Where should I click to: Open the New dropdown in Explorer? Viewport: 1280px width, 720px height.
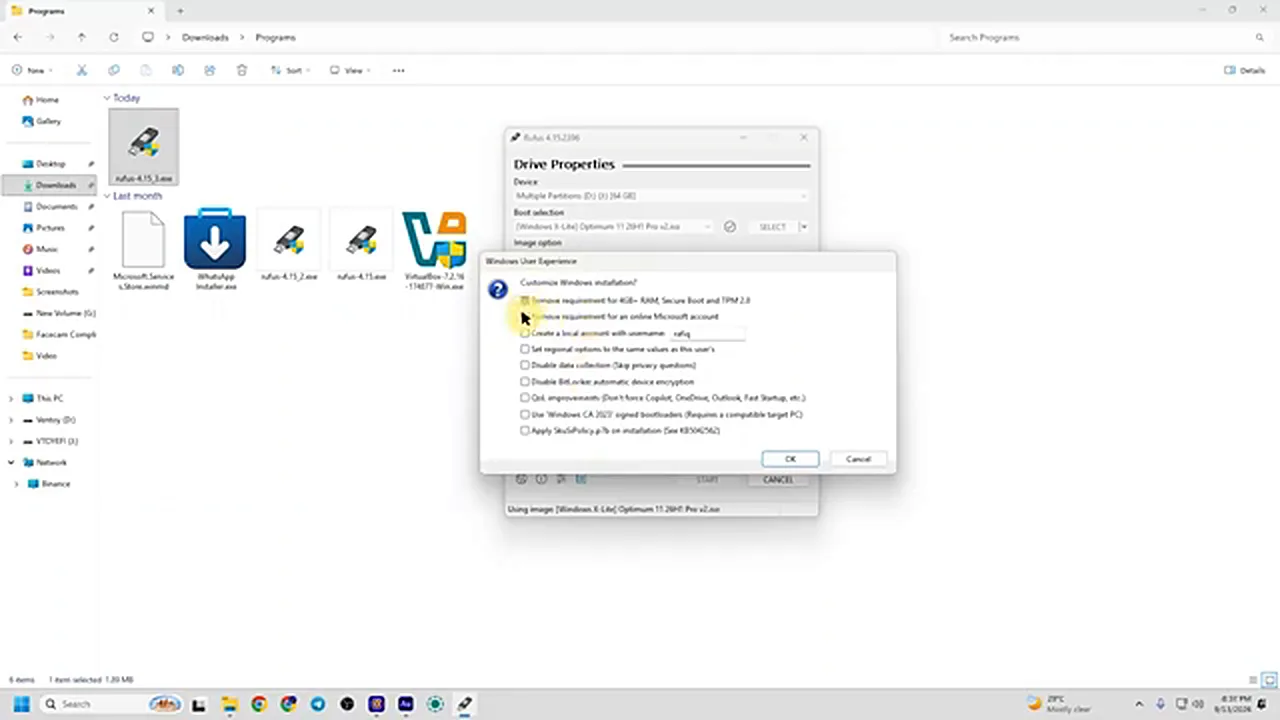[x=33, y=71]
